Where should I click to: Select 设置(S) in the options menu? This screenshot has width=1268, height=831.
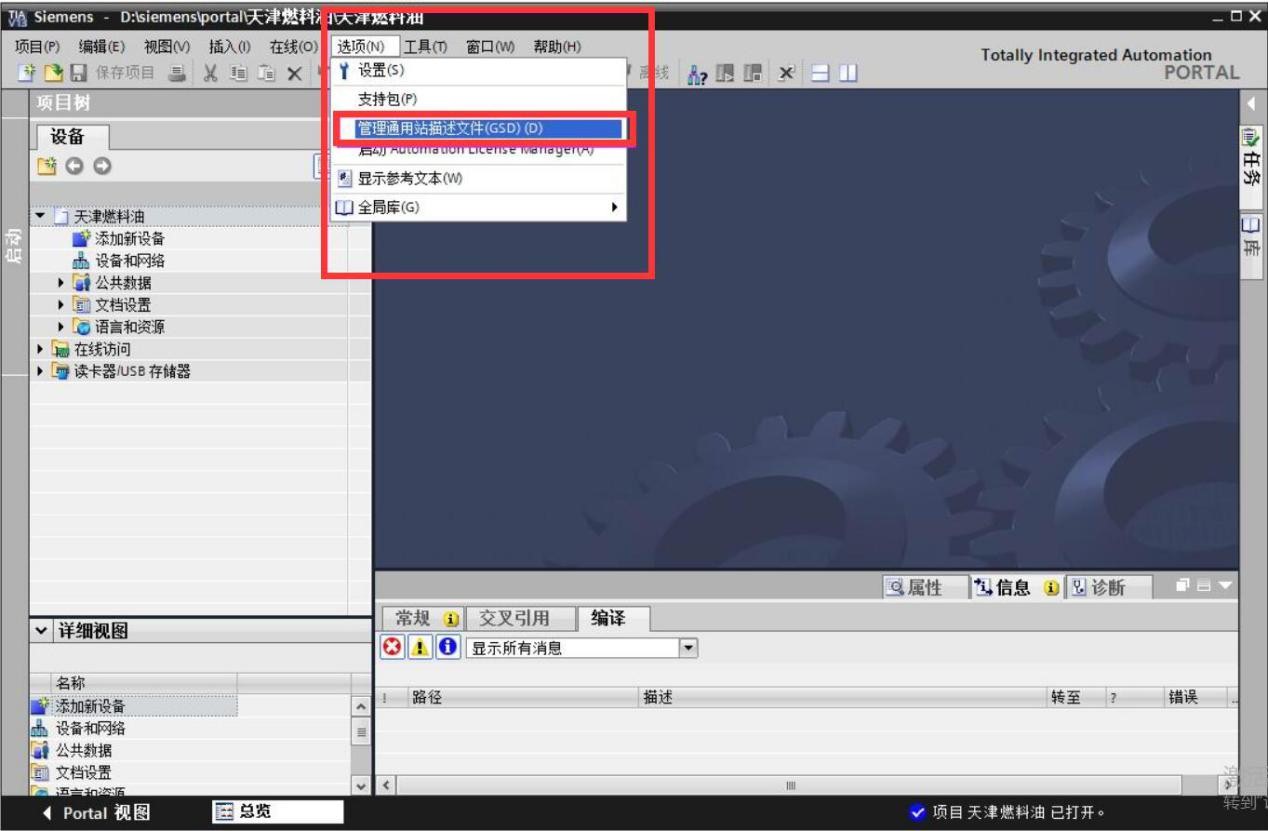click(477, 71)
